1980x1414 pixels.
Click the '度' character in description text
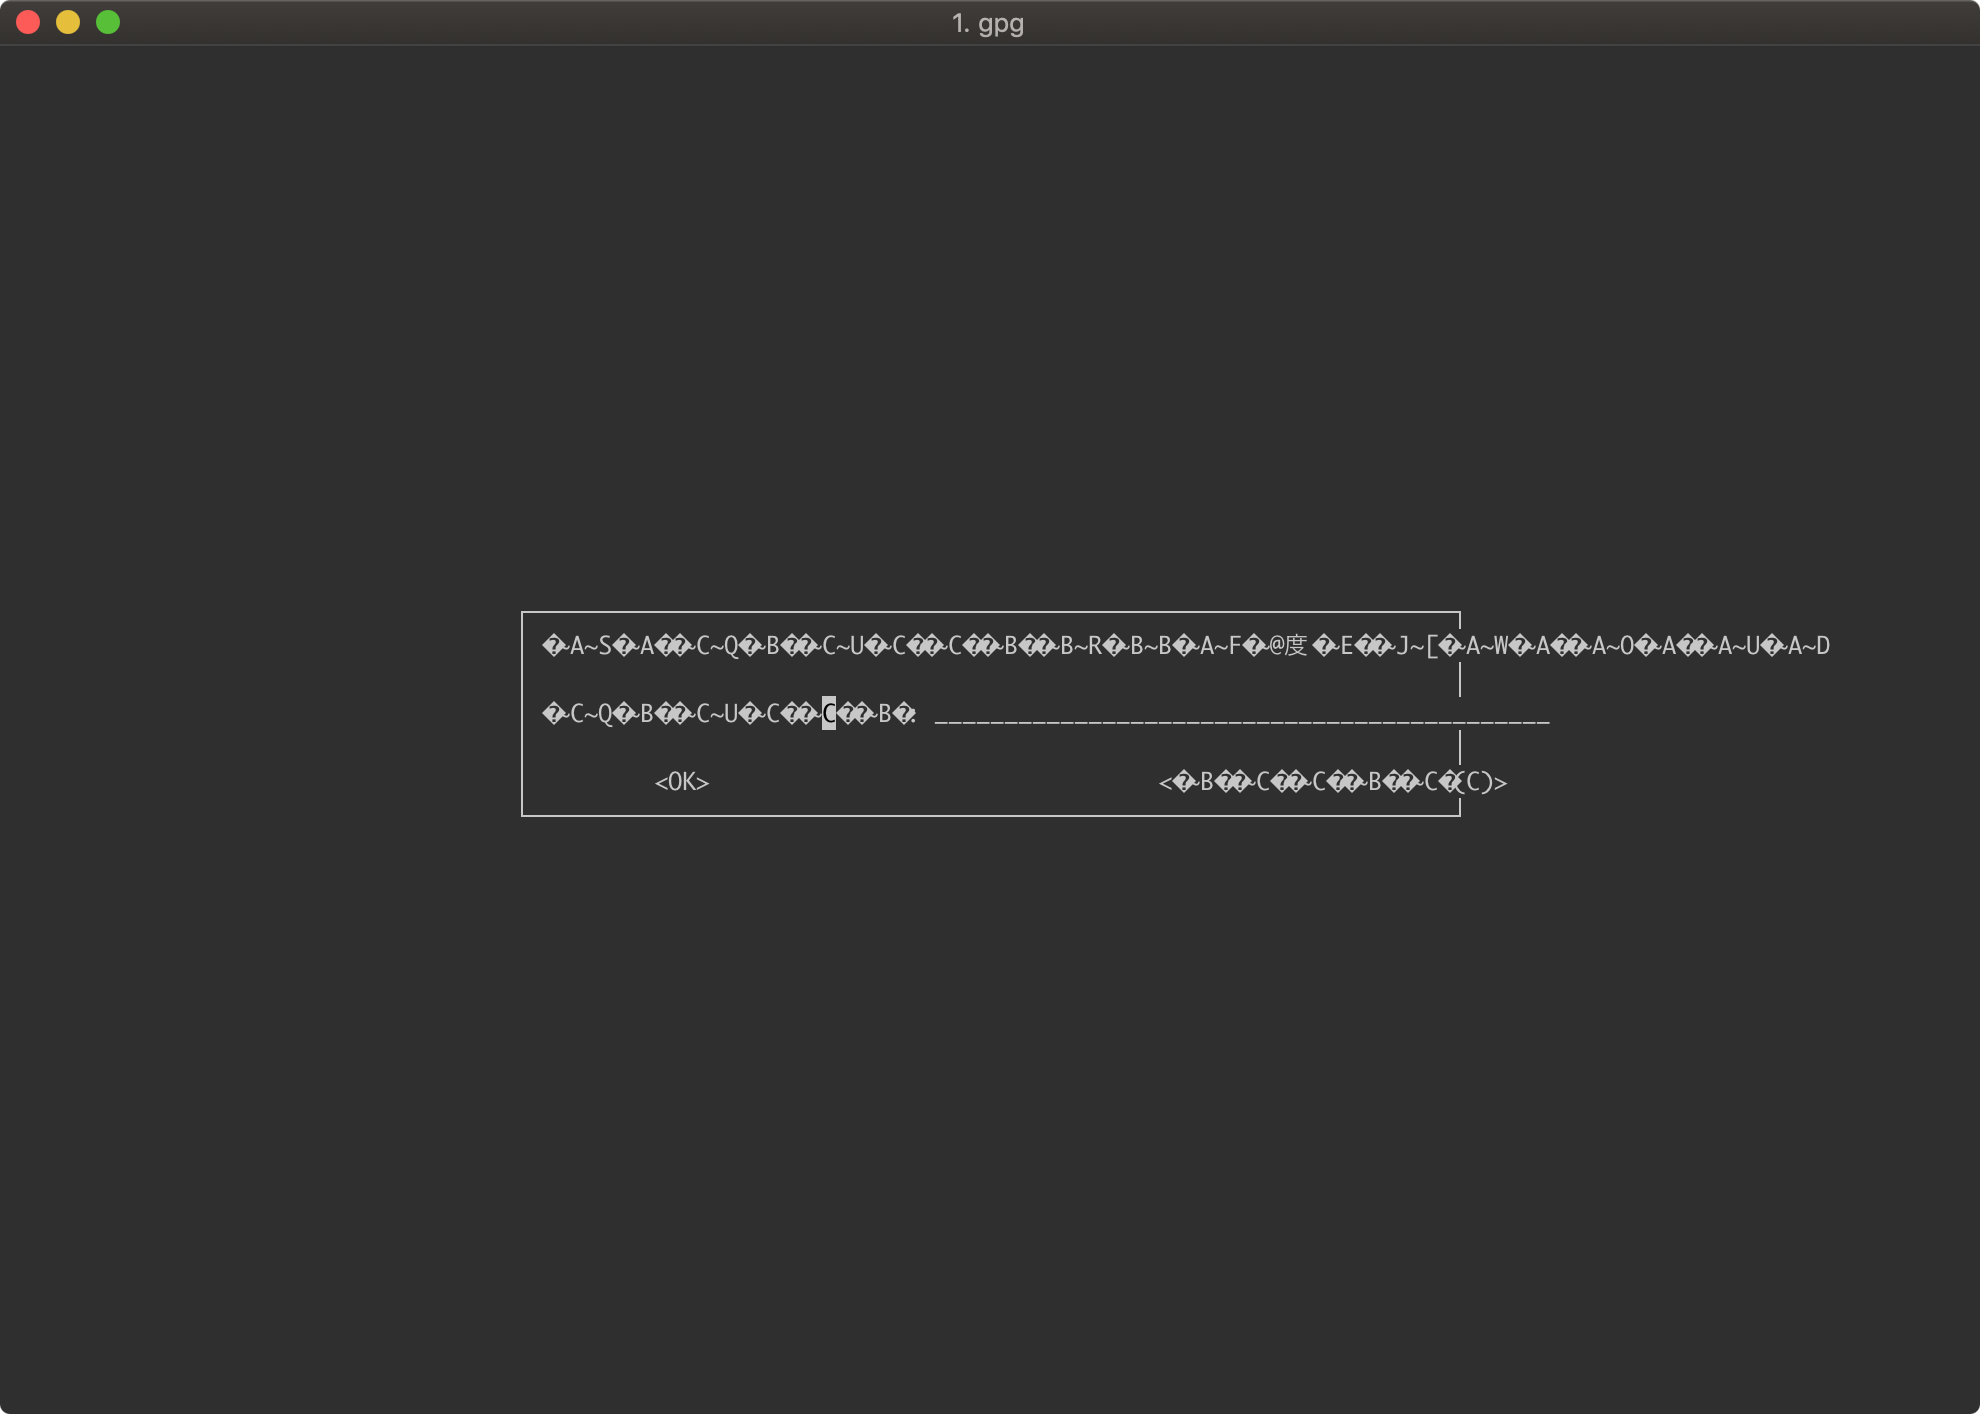(x=1296, y=646)
